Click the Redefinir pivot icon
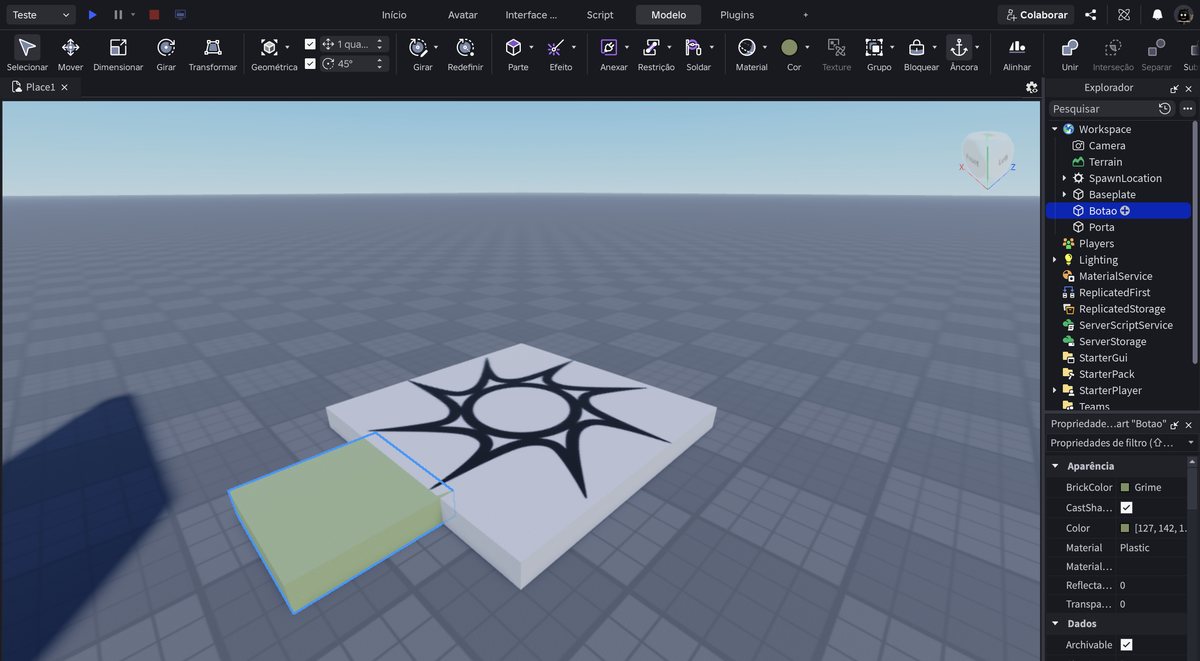The height and width of the screenshot is (661, 1200). [x=465, y=47]
